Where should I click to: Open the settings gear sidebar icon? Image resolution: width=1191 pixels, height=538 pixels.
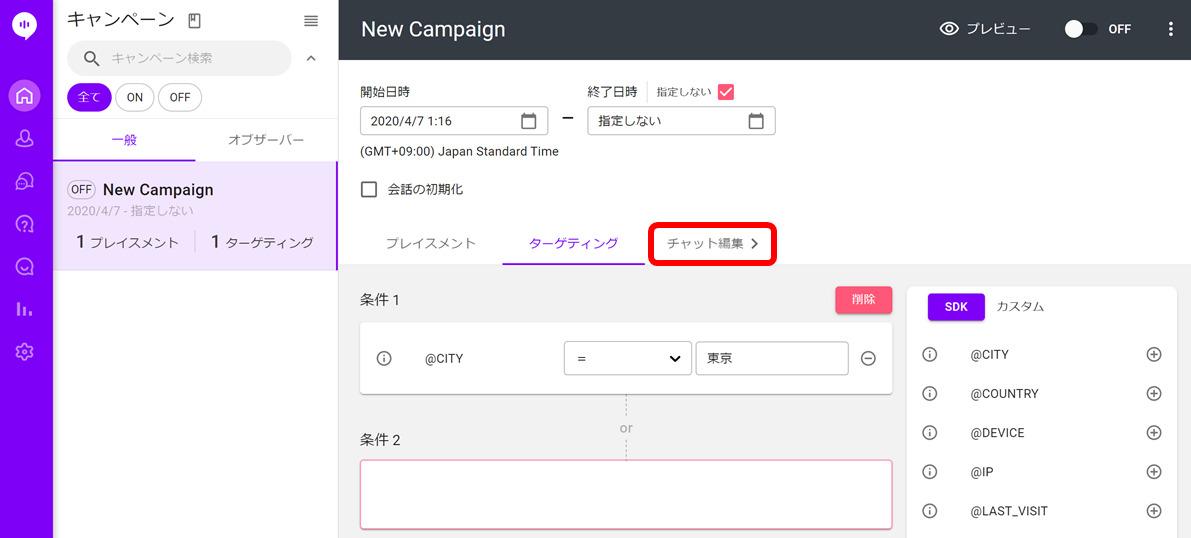pyautogui.click(x=25, y=351)
